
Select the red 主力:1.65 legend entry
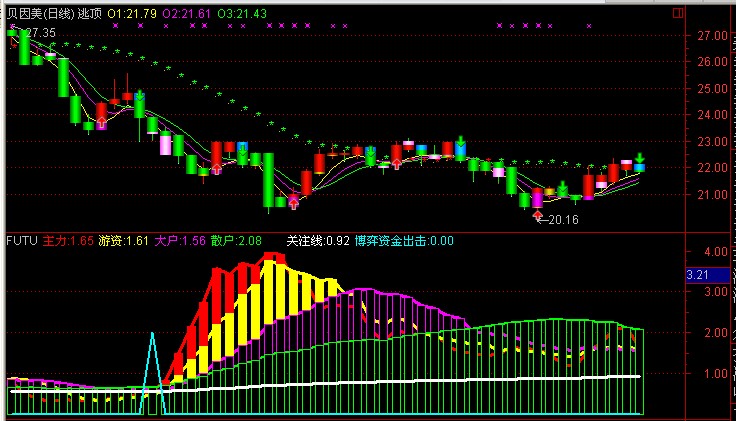pos(68,241)
